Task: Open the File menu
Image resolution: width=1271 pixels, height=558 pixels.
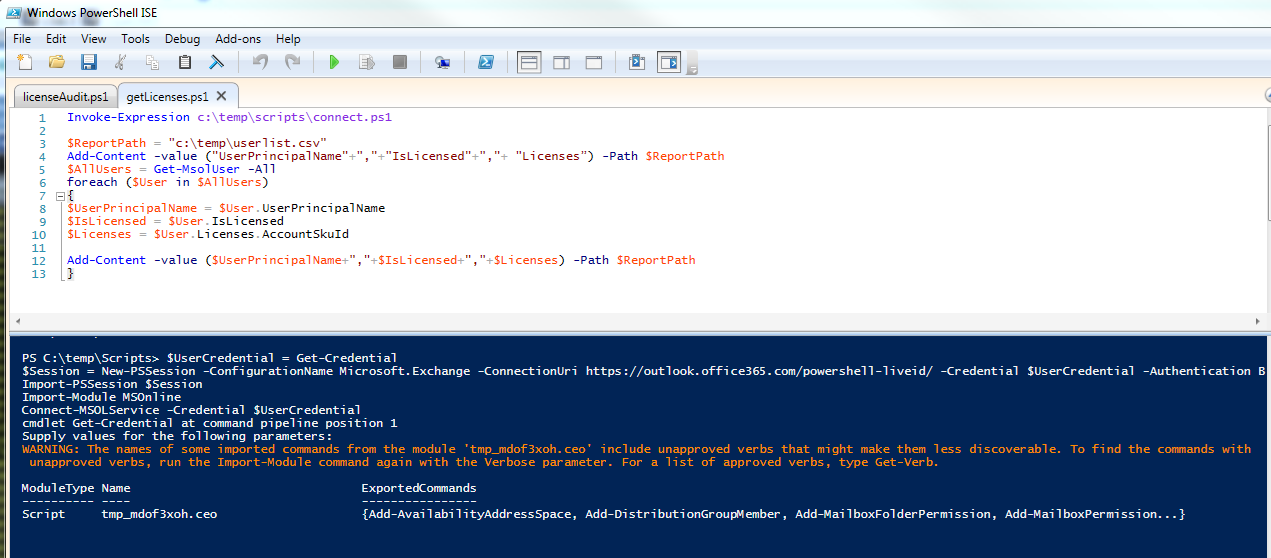Action: coord(22,39)
